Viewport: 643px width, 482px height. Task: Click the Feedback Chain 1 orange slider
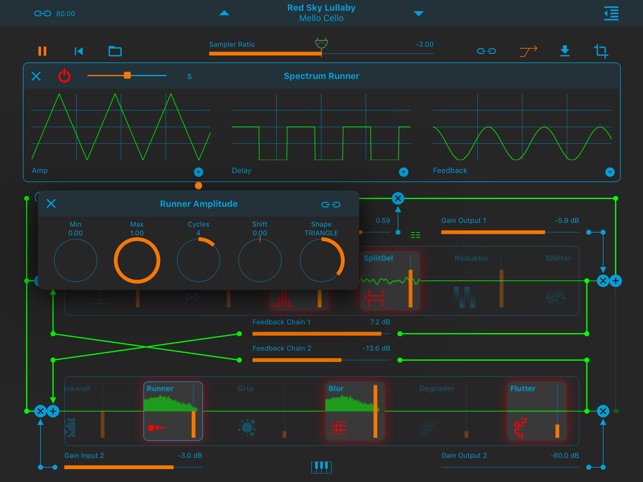321,334
